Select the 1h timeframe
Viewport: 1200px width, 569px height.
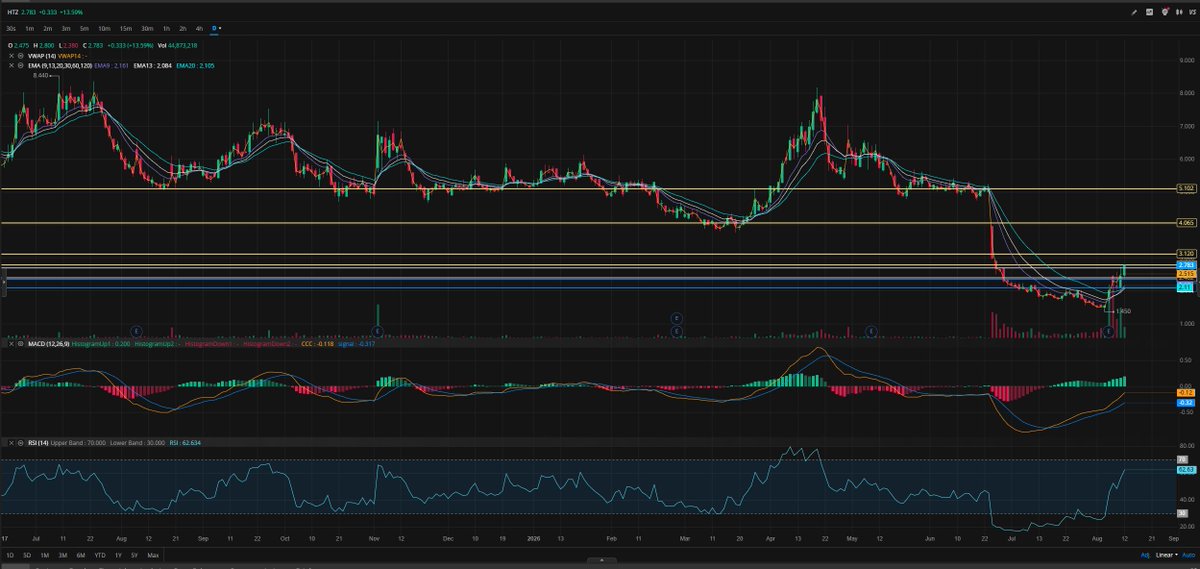[166, 29]
